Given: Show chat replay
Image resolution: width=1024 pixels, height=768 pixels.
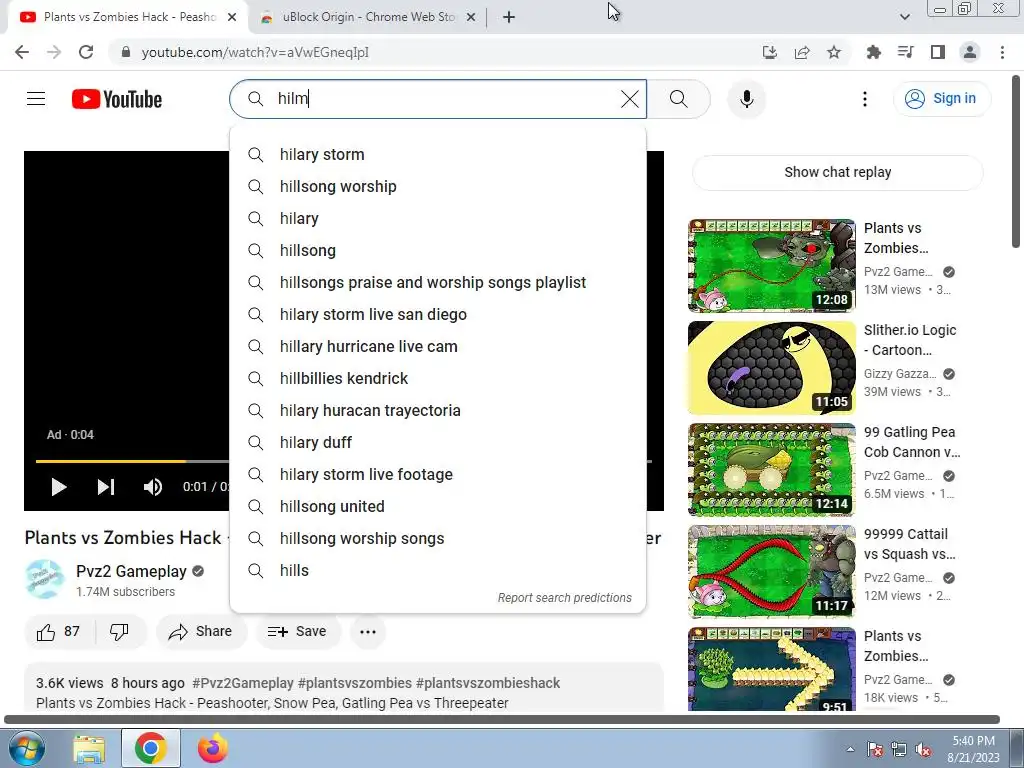Looking at the screenshot, I should (837, 172).
